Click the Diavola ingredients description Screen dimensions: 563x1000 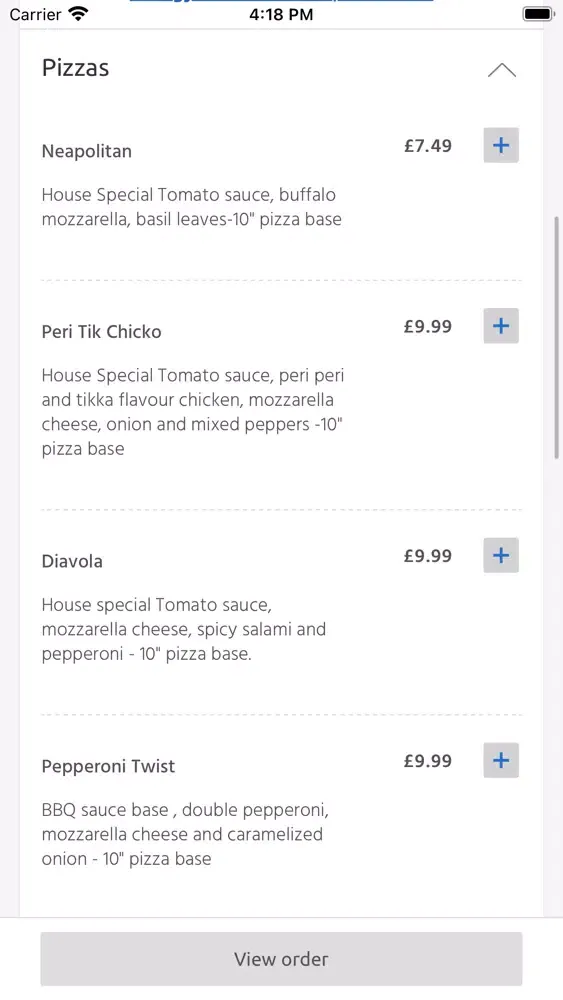point(184,629)
